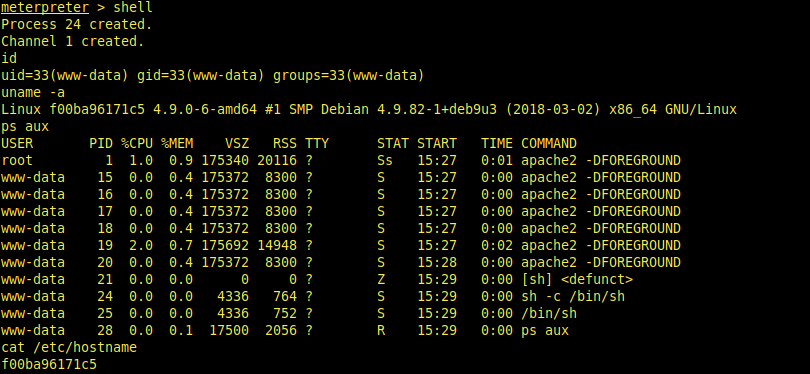
Task: Click the RSS value '764' in PID 24 row
Action: [285, 297]
